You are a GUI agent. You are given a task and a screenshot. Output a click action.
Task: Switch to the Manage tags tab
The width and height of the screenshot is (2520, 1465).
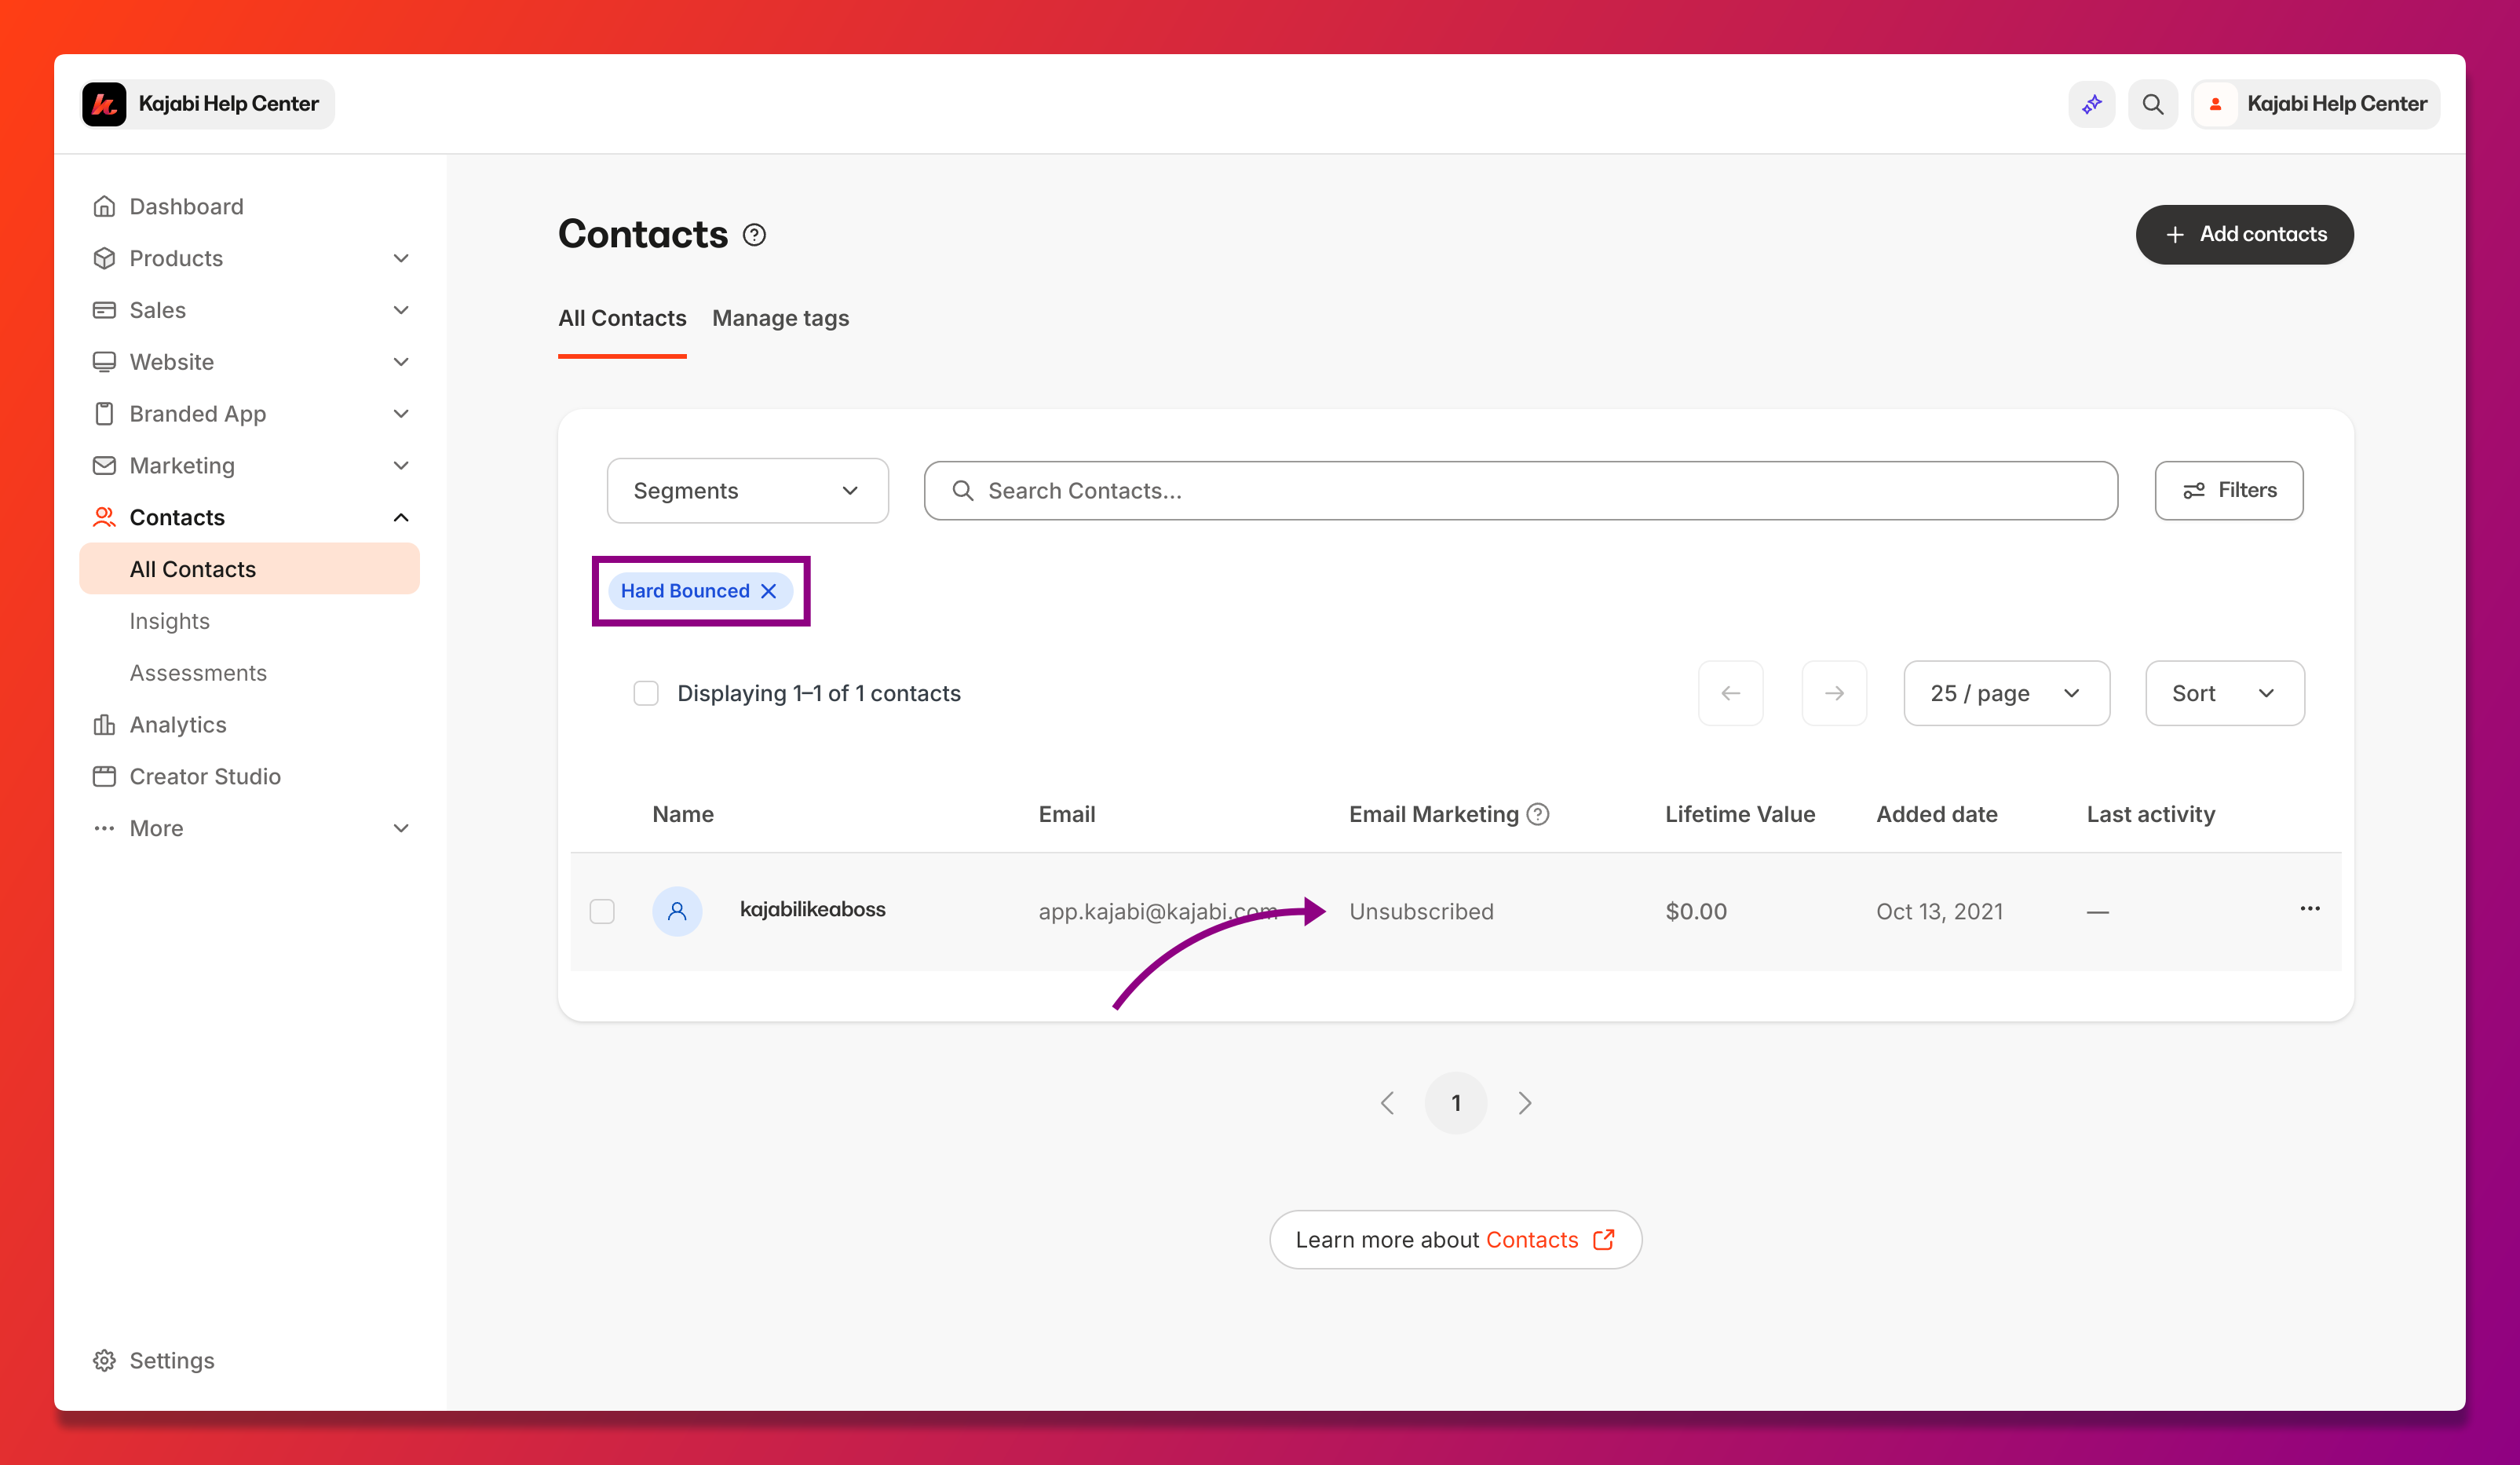coord(780,318)
